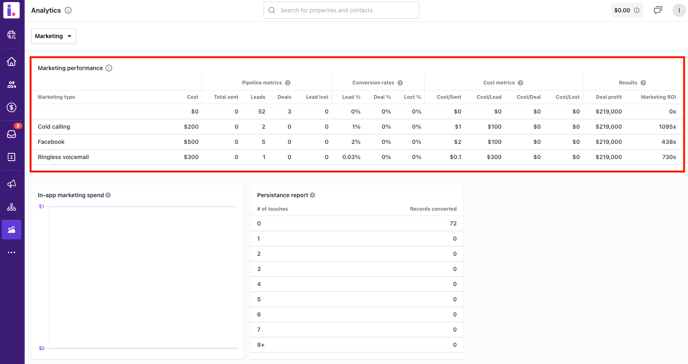This screenshot has width=688, height=364.
Task: Select the active Analytics chart icon
Action: pos(11,229)
